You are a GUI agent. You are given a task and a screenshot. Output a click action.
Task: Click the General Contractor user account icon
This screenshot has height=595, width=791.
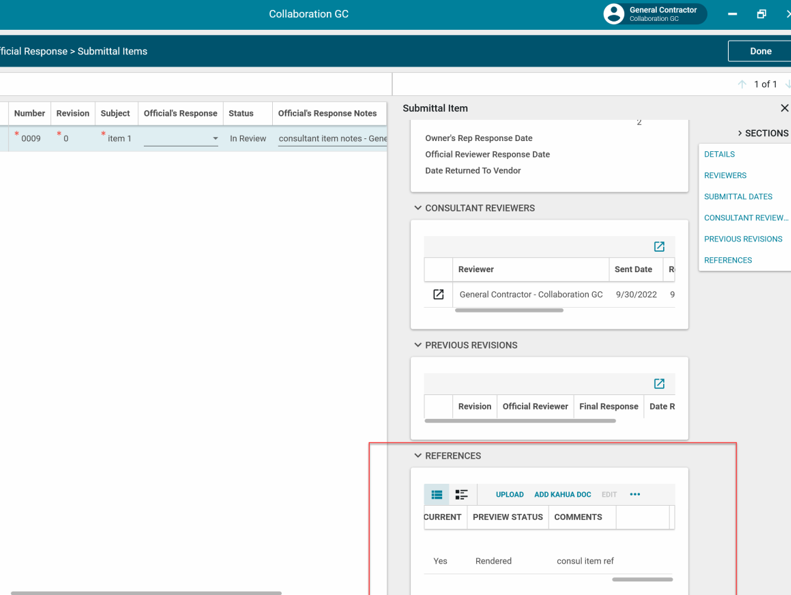pyautogui.click(x=614, y=14)
